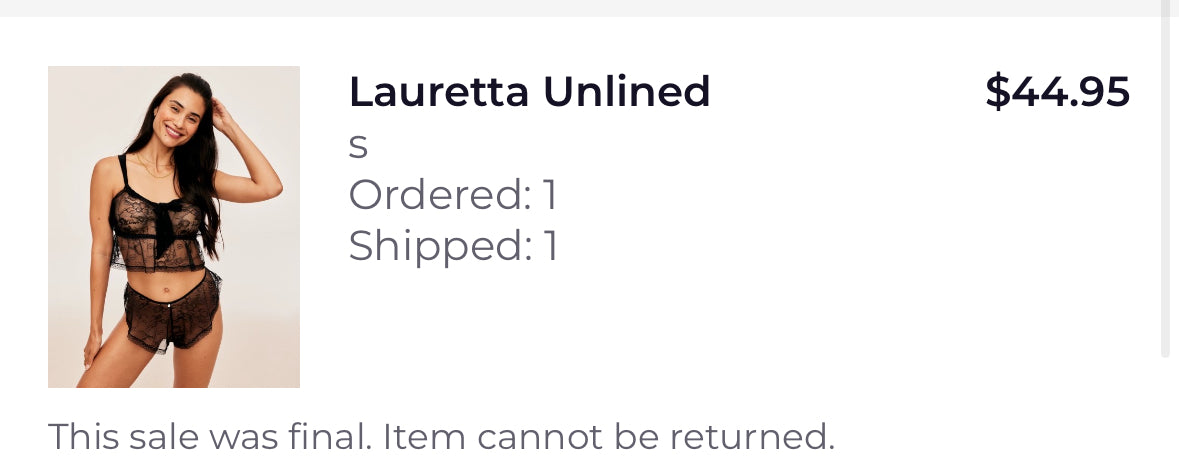Click the shipped quantity number 1
Image resolution: width=1179 pixels, height=476 pixels.
(x=550, y=246)
